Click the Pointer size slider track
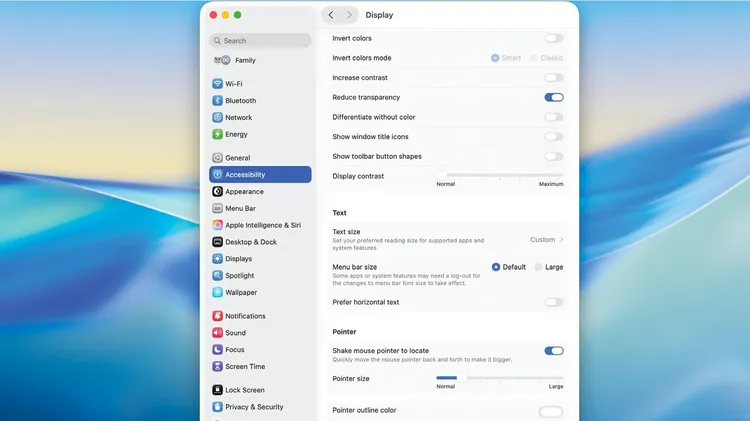Image resolution: width=750 pixels, height=421 pixels. pos(500,378)
